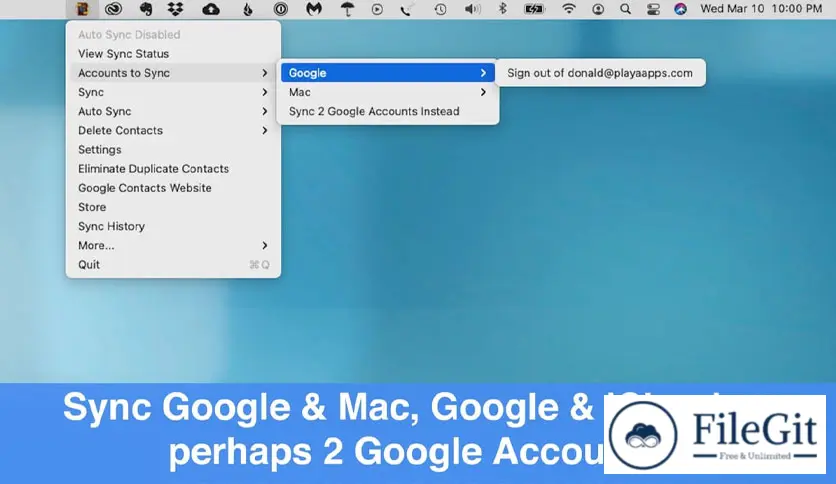The width and height of the screenshot is (836, 484).
Task: Click the phone handset menu bar icon
Action: pyautogui.click(x=406, y=9)
